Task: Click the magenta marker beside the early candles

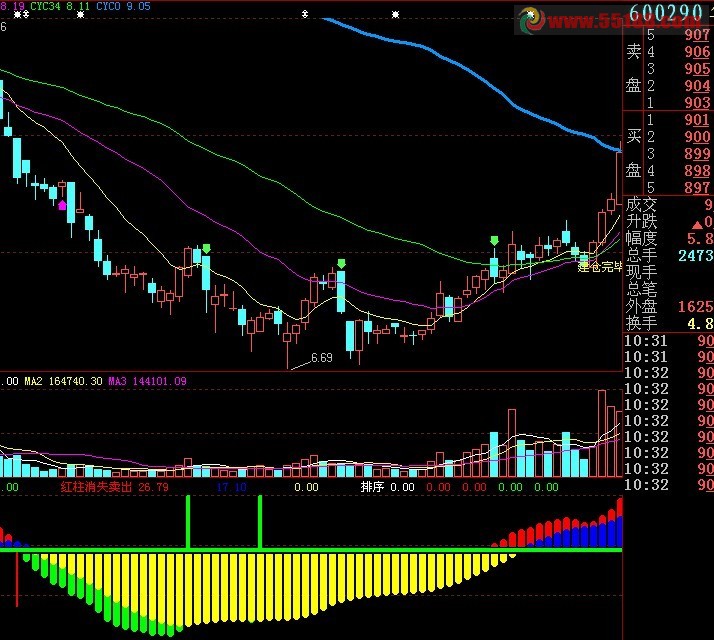Action: (x=63, y=205)
